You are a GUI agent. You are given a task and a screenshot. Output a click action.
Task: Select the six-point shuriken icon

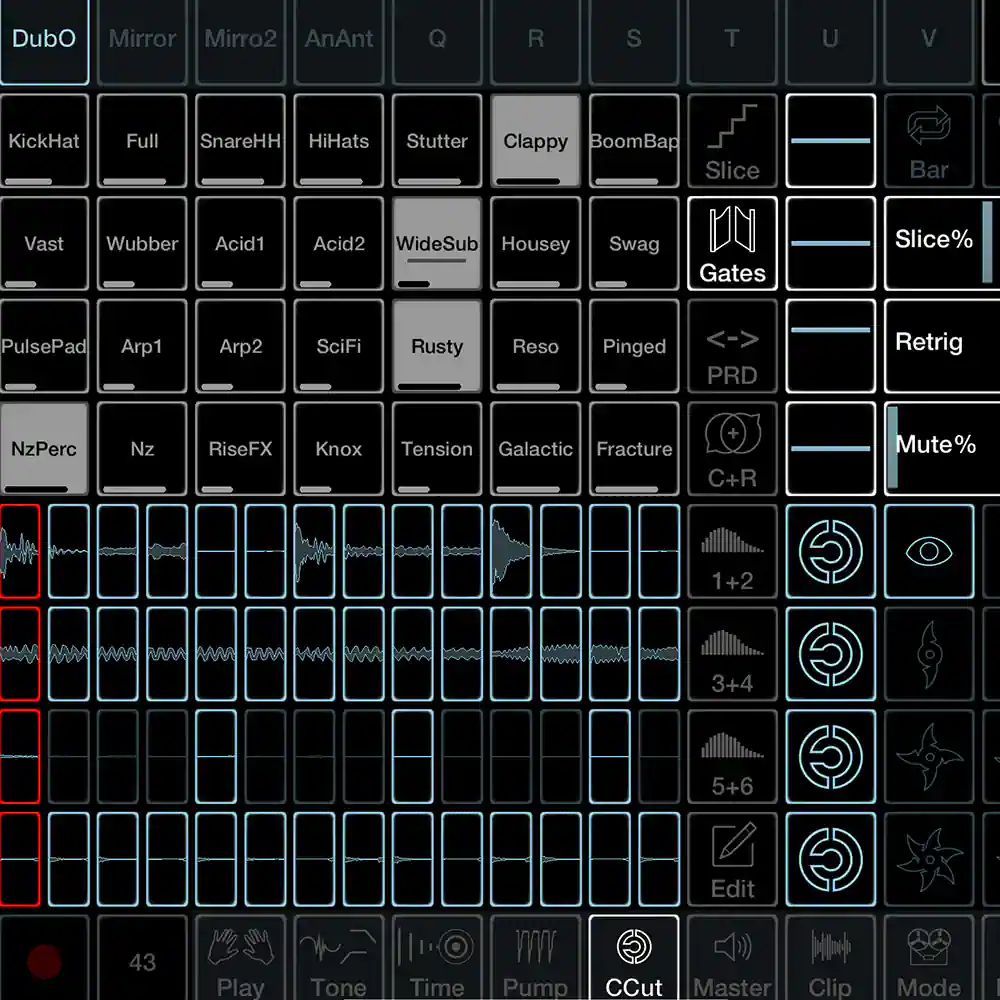929,860
